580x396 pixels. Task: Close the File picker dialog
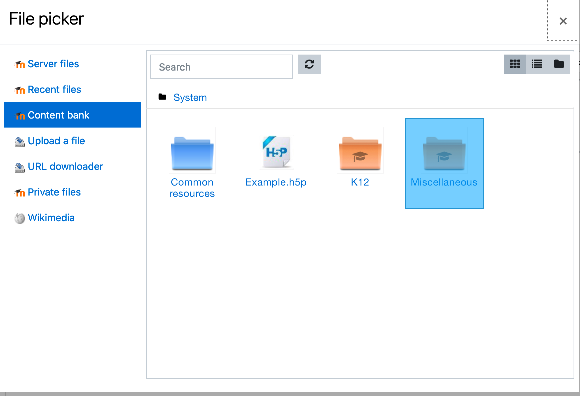coord(563,21)
